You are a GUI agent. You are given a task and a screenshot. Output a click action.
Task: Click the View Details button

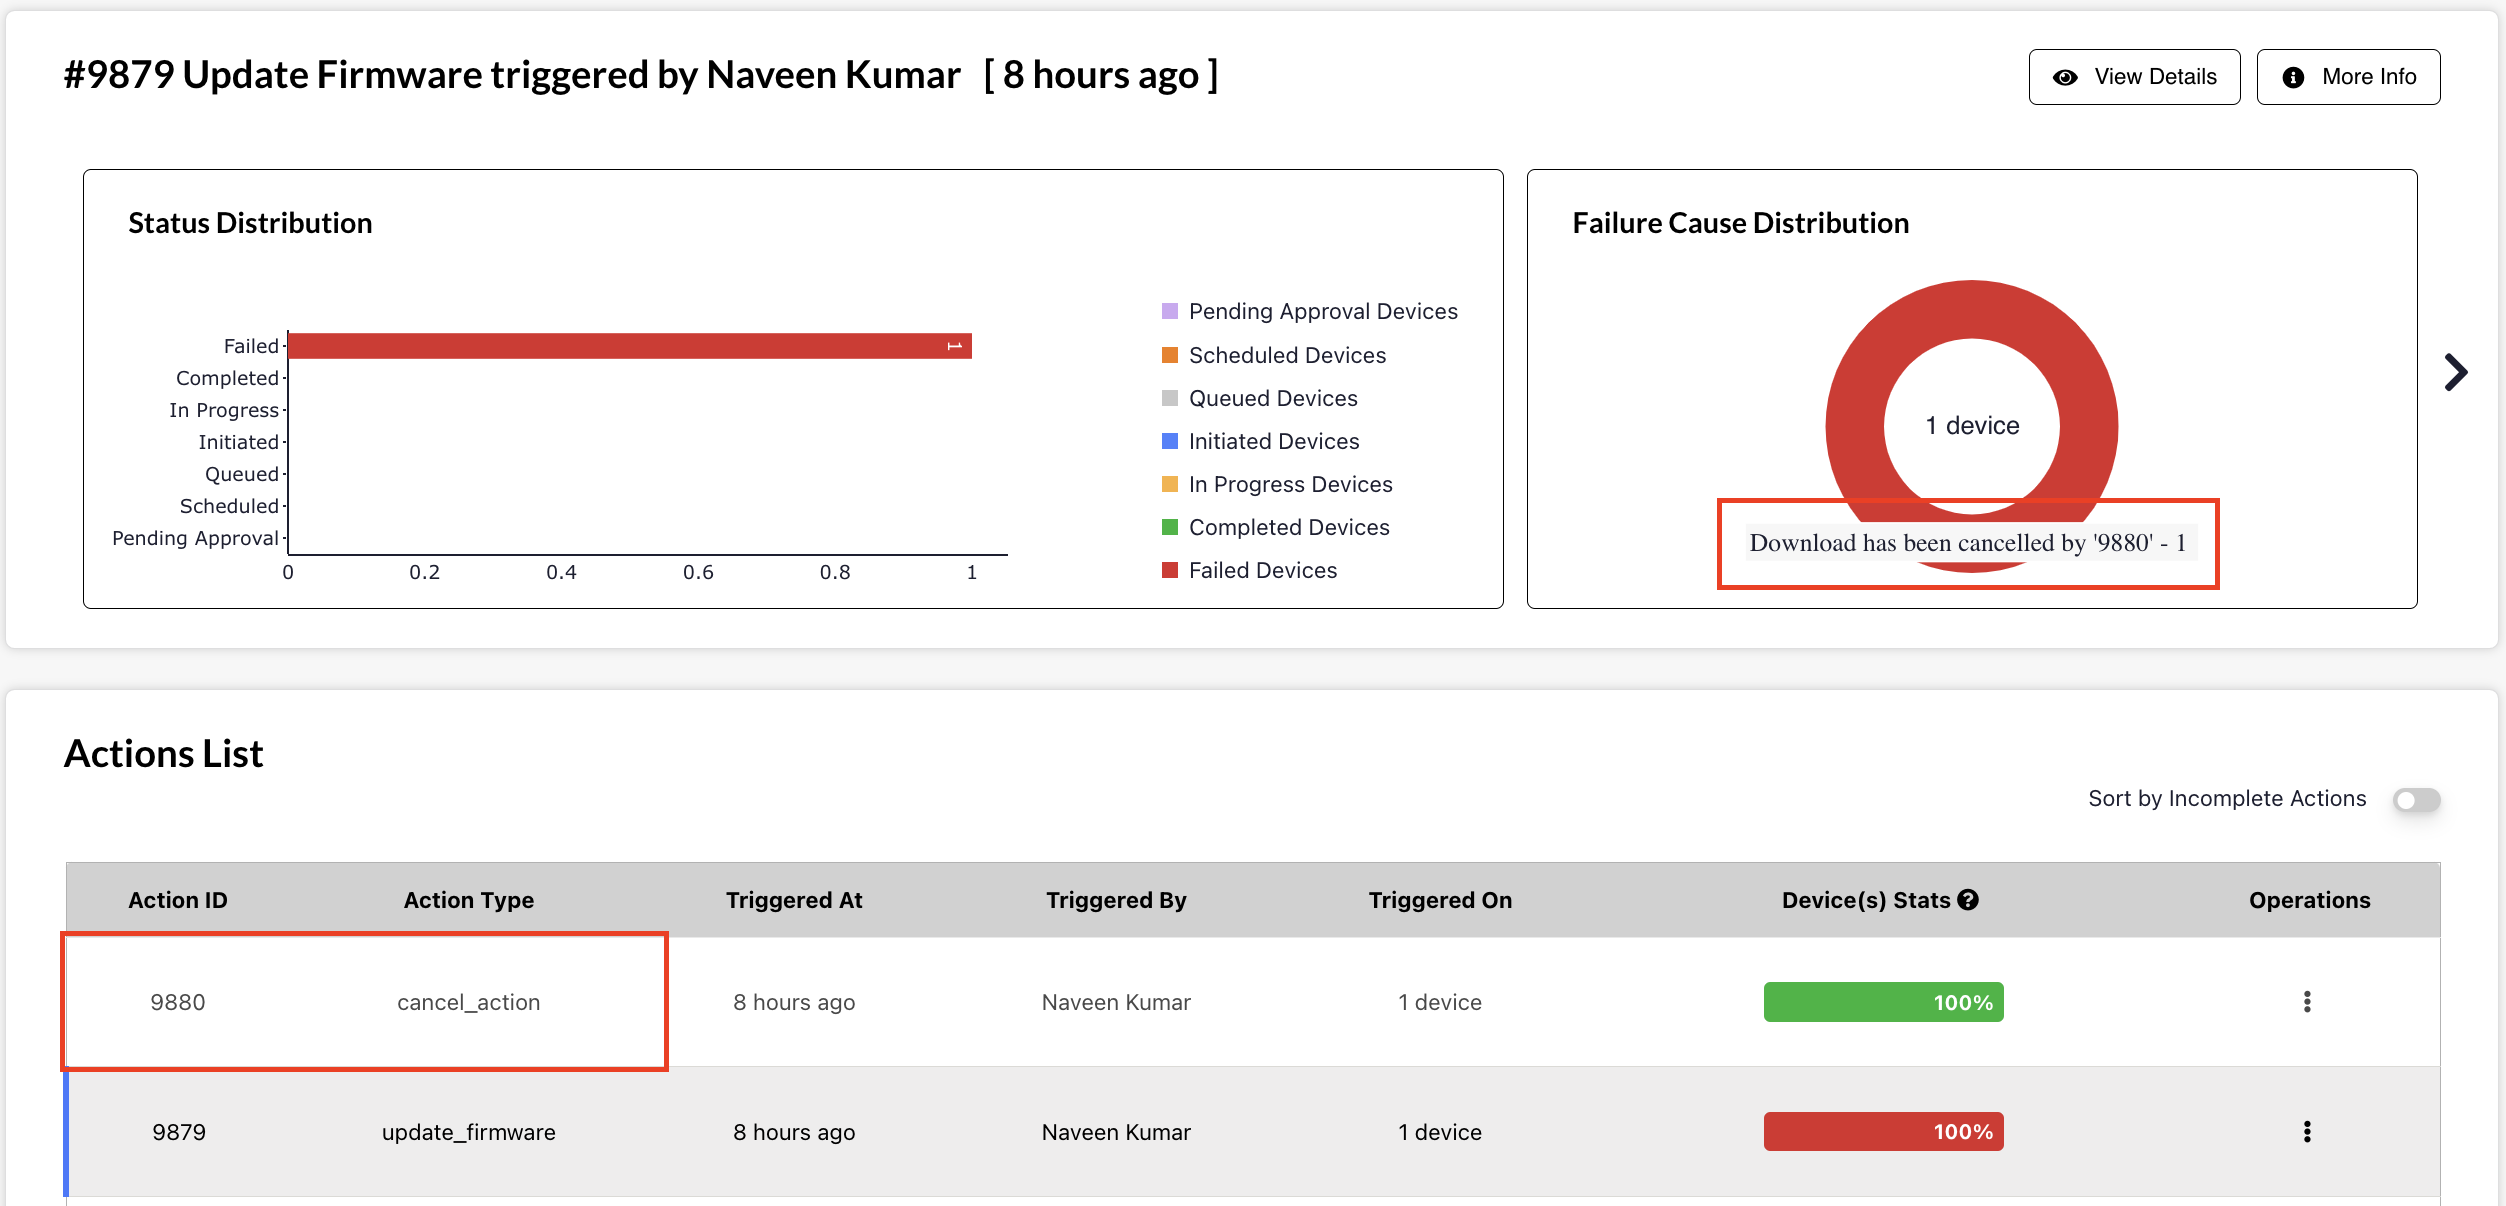(x=2133, y=77)
